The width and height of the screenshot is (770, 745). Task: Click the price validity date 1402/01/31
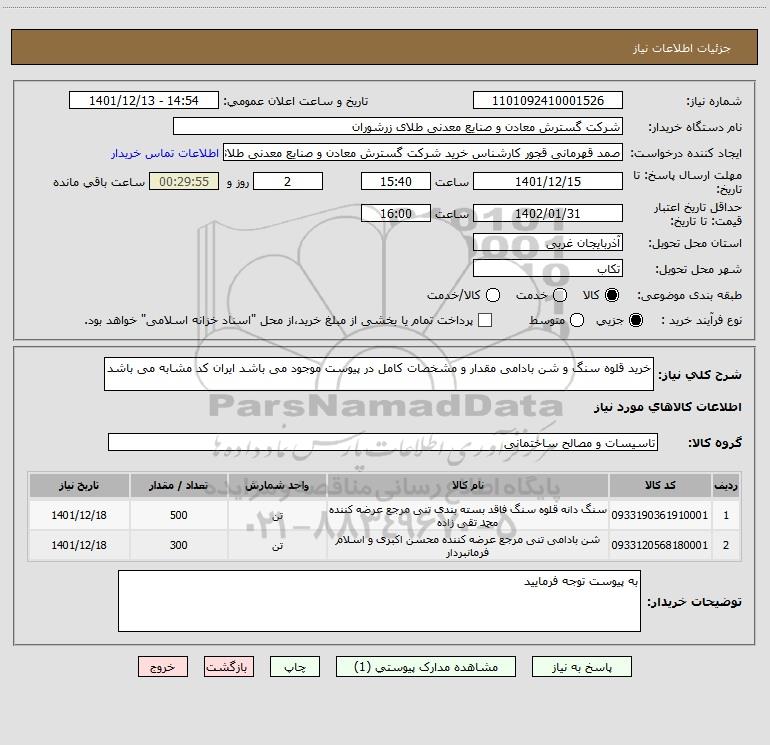coord(548,214)
